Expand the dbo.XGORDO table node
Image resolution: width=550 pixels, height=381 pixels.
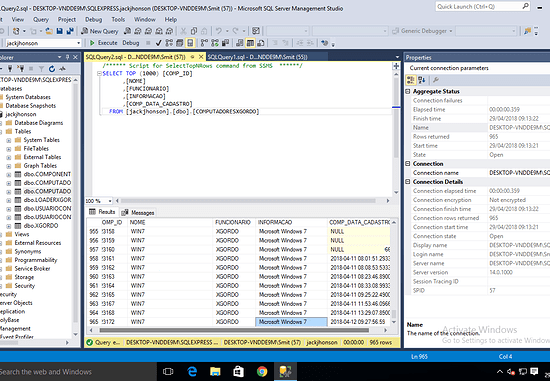point(9,226)
